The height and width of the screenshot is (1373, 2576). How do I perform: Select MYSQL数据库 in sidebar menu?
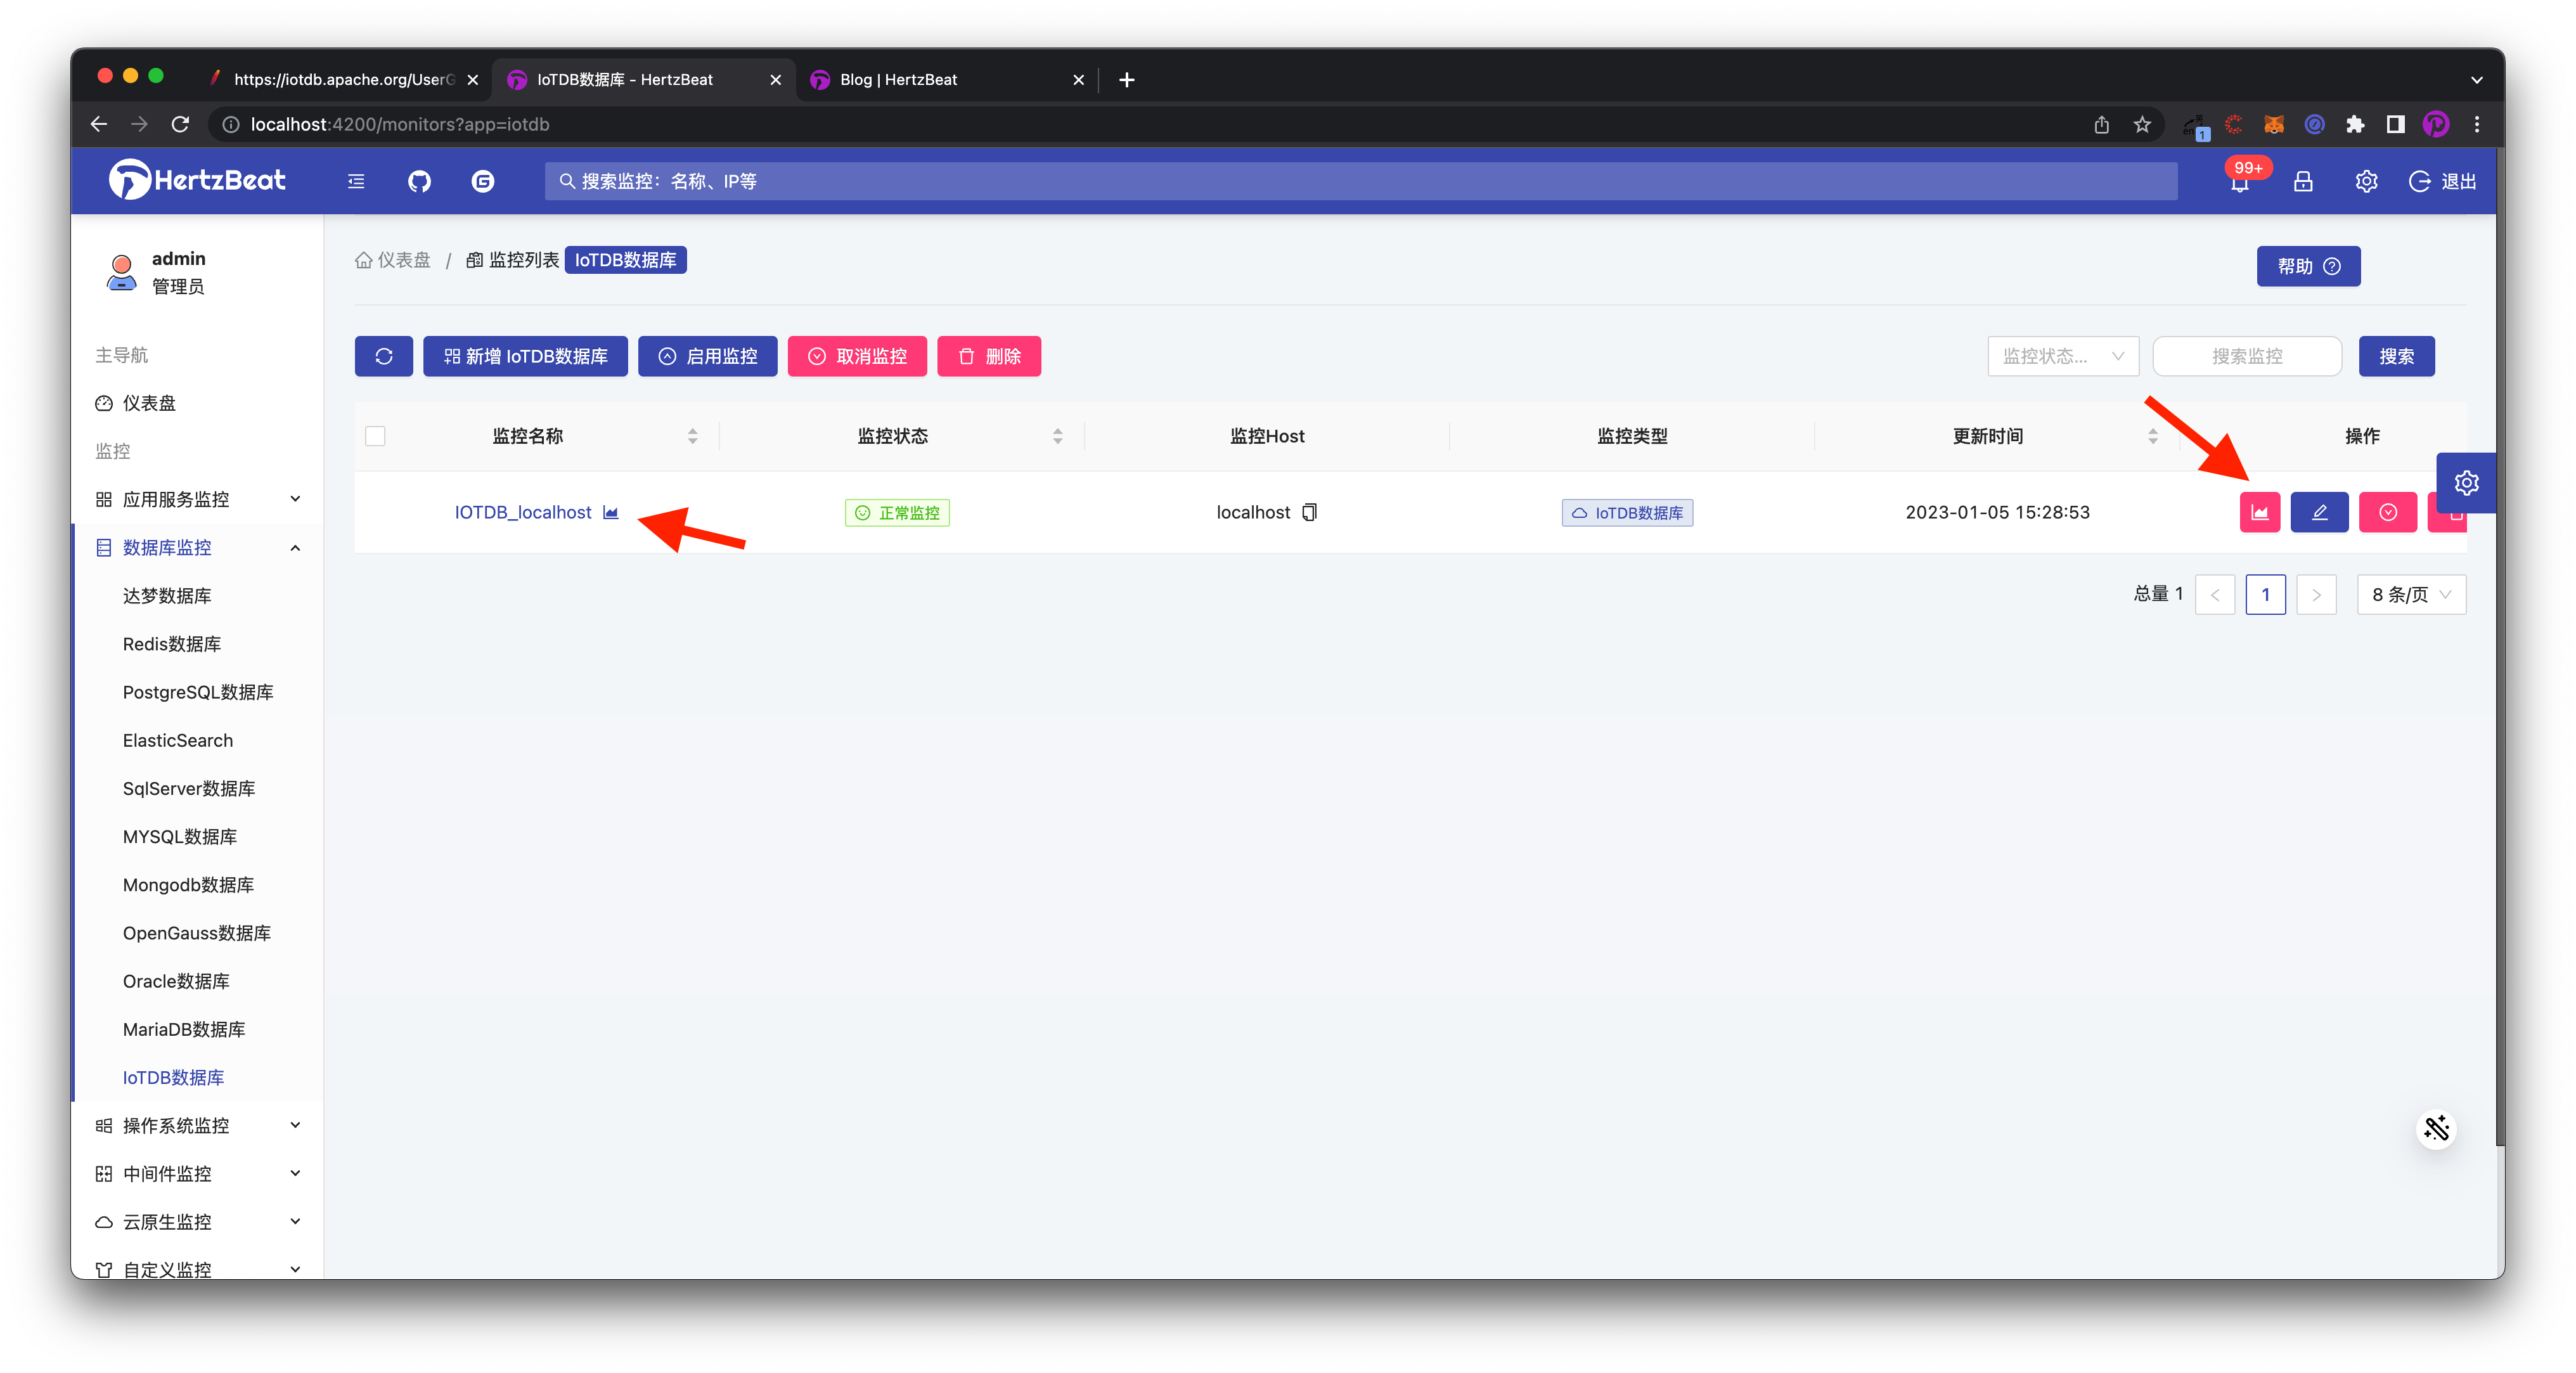pyautogui.click(x=180, y=836)
